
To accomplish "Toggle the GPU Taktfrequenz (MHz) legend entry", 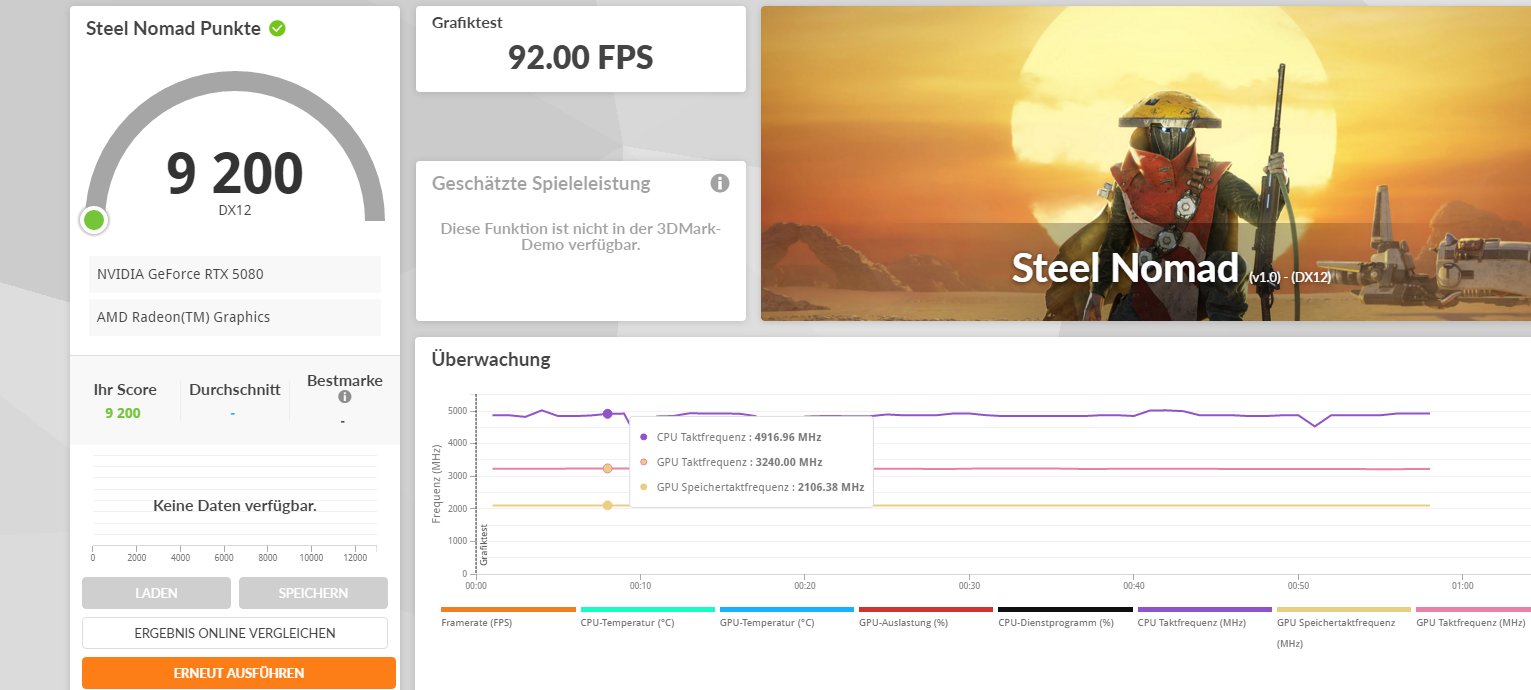I will pyautogui.click(x=1473, y=616).
